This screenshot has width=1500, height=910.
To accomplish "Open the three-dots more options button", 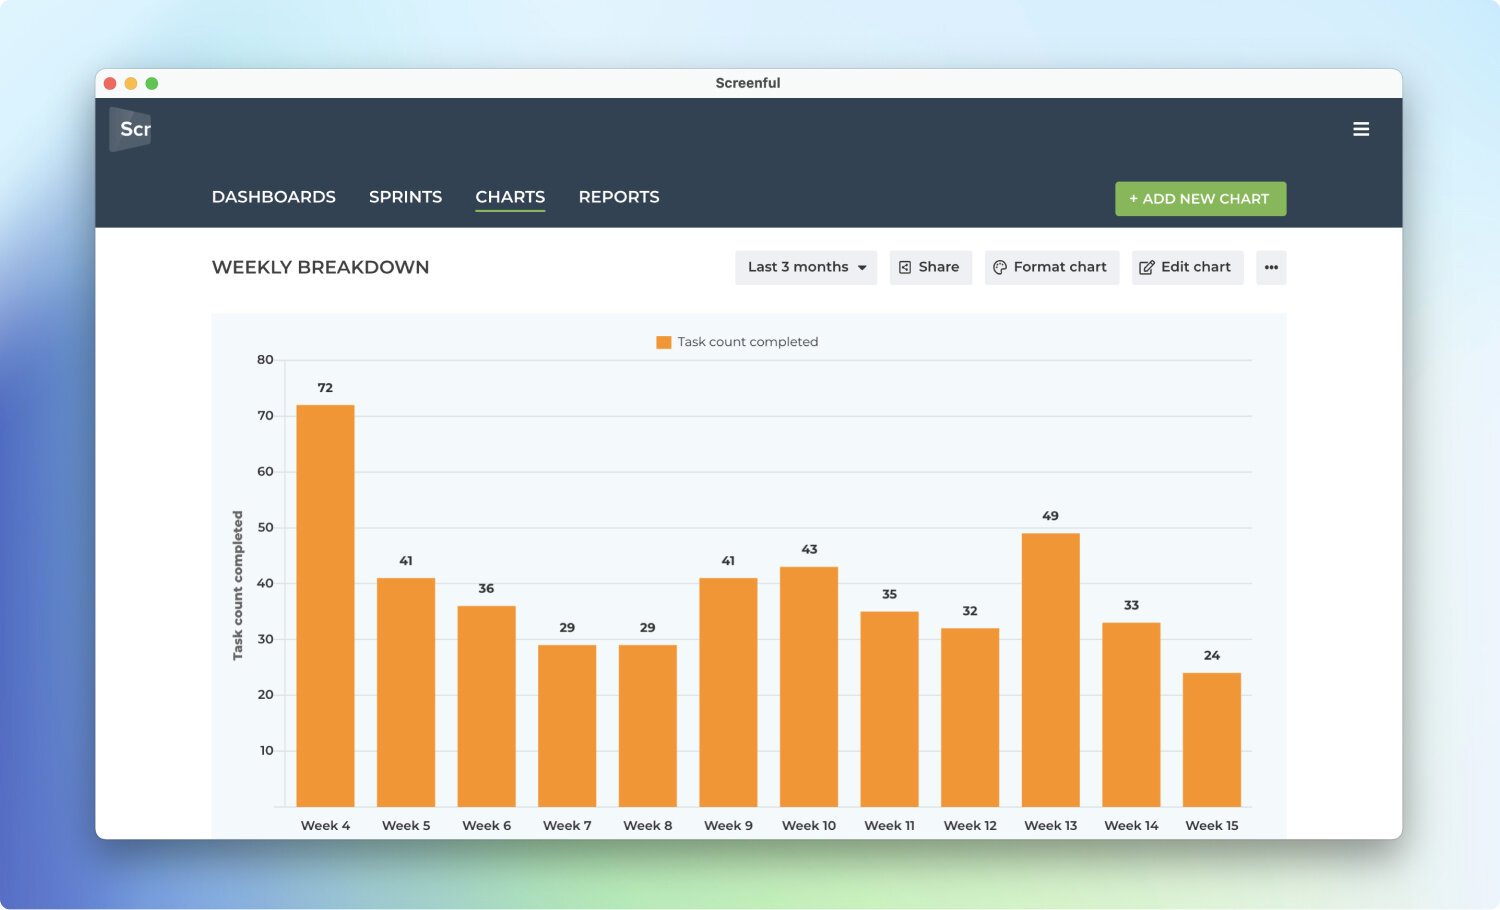I will [x=1271, y=268].
